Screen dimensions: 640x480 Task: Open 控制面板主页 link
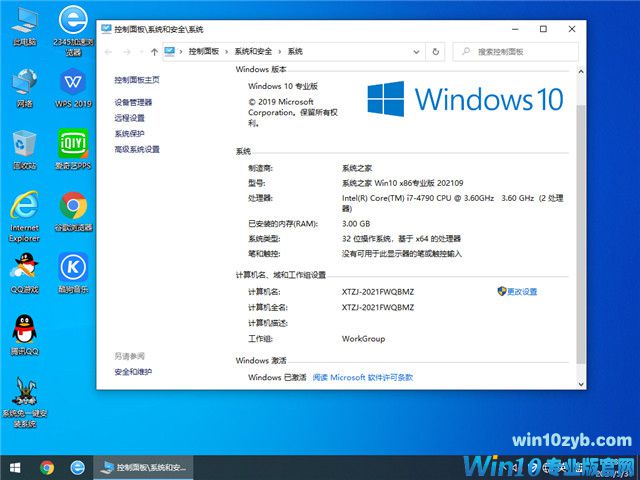[x=137, y=80]
